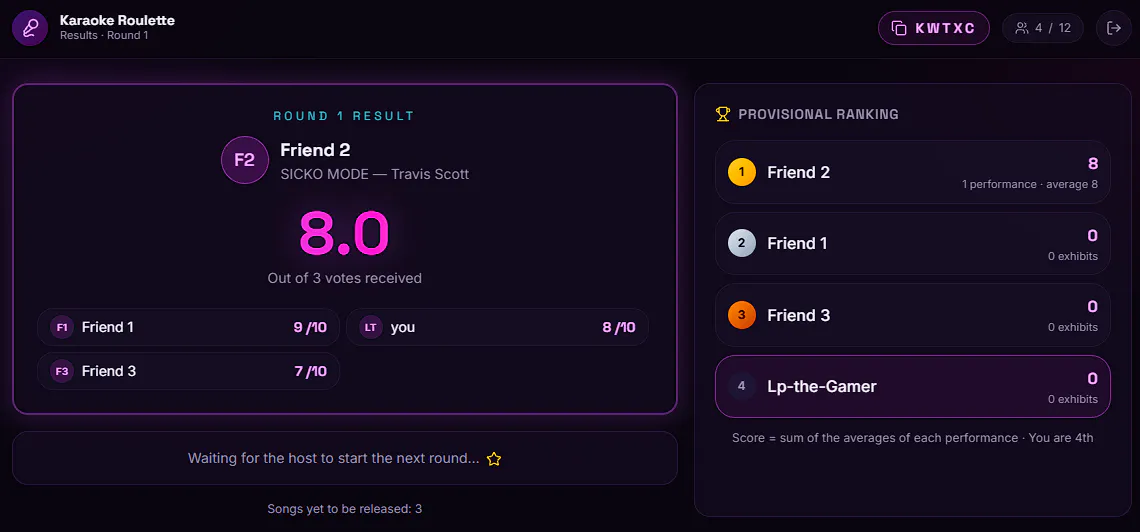Select the orange rank 3 badge
1140x532 pixels.
pyautogui.click(x=742, y=315)
